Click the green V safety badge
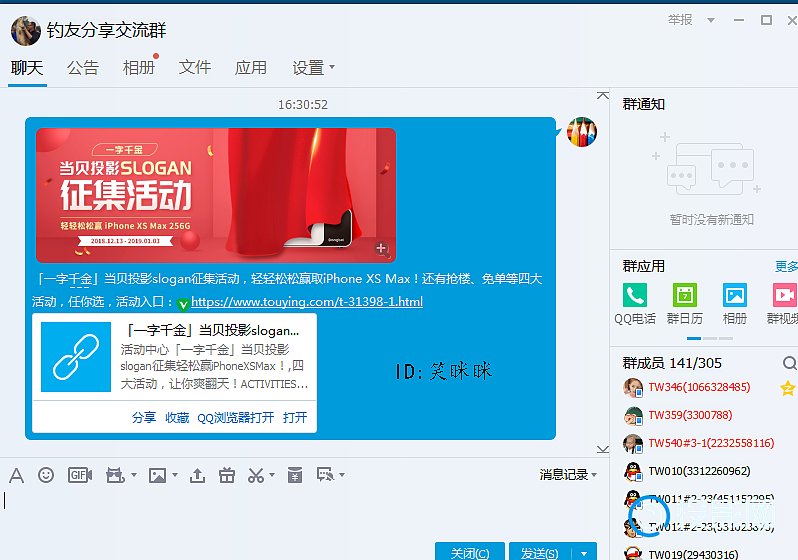The width and height of the screenshot is (798, 560). pos(183,304)
